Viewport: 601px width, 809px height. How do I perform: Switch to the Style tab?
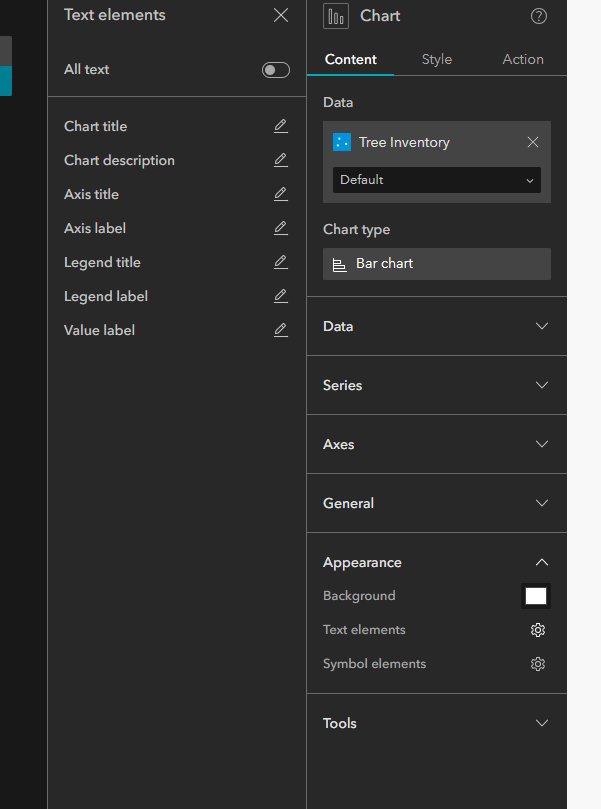(x=437, y=59)
